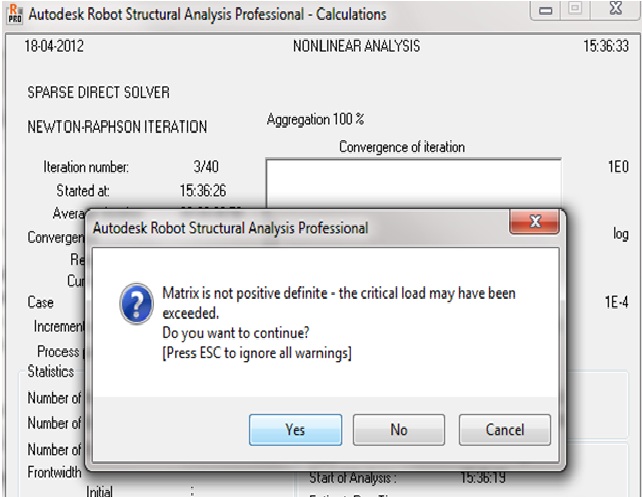The height and width of the screenshot is (497, 642).
Task: Click the Case label
Action: (41, 303)
